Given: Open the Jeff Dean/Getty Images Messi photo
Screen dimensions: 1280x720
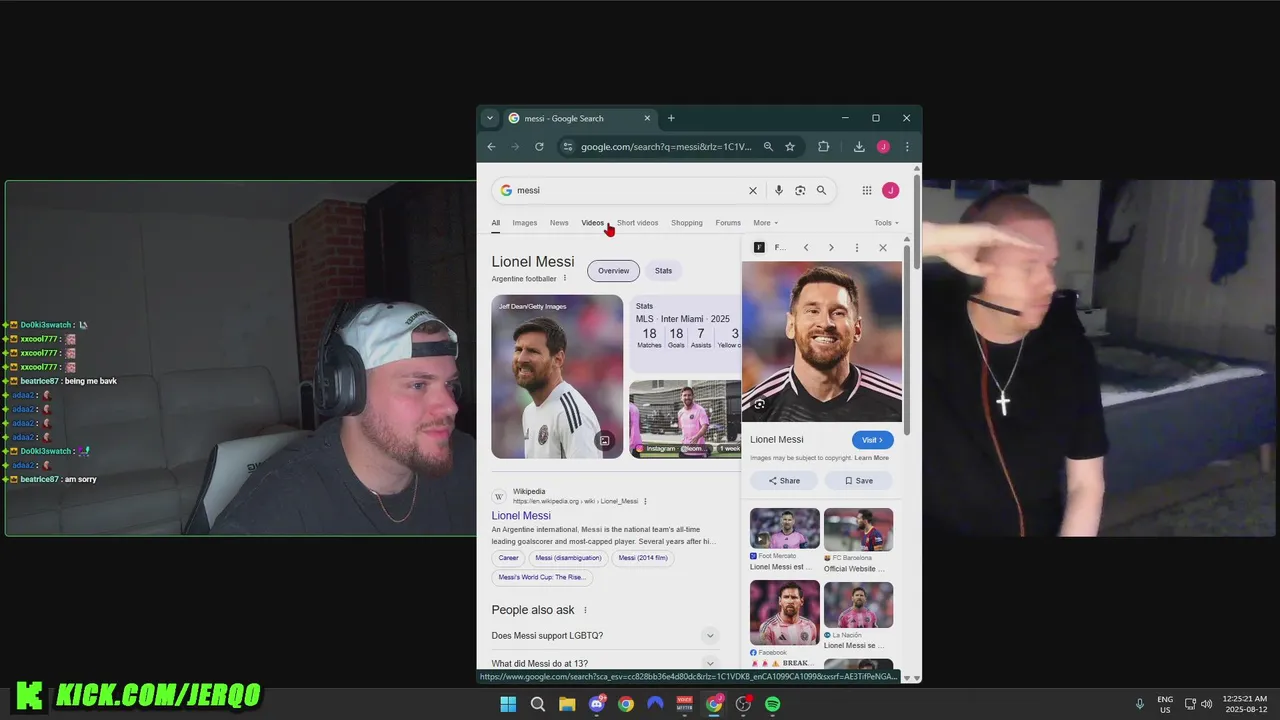Looking at the screenshot, I should [557, 376].
